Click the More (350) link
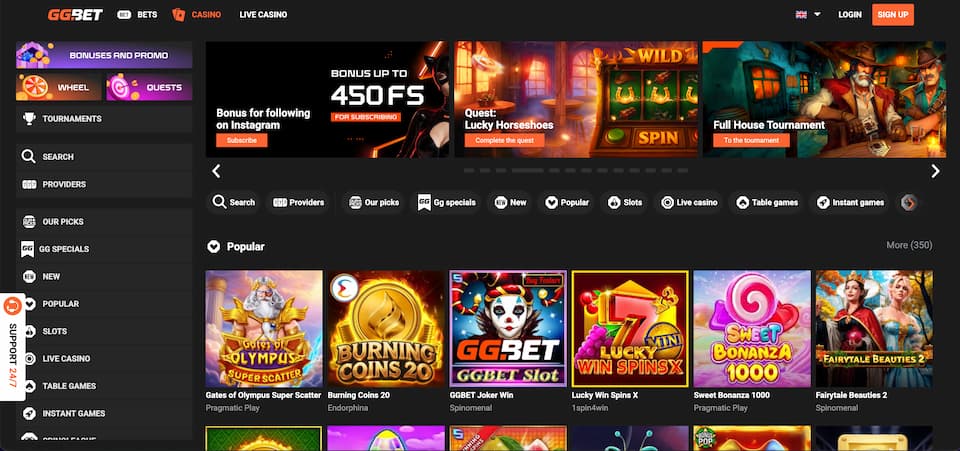The image size is (960, 451). pyautogui.click(x=909, y=245)
